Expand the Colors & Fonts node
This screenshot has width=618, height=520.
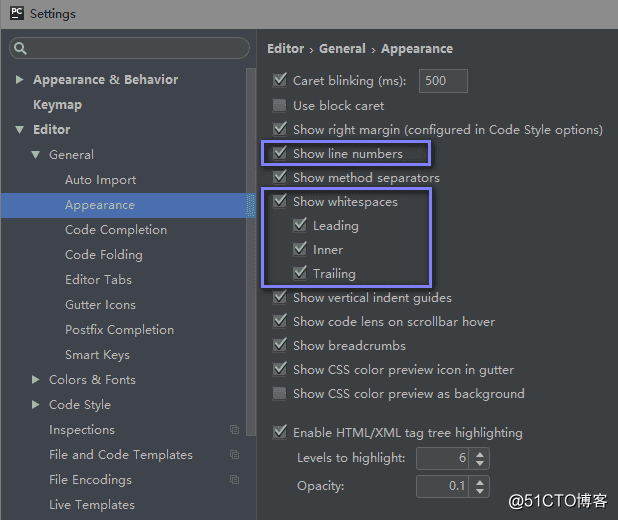(x=35, y=380)
